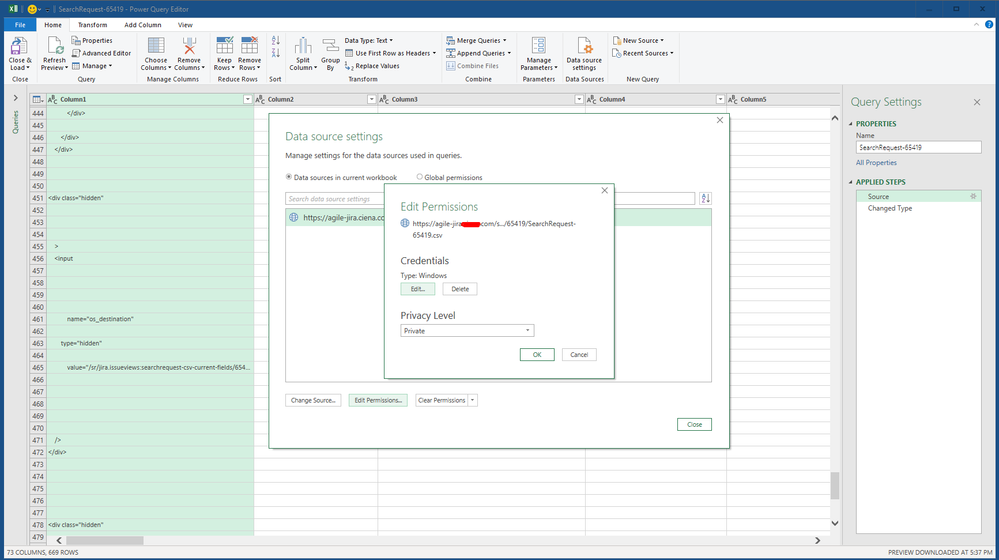Open the Column1 filter dropdown
999x560 pixels.
(248, 99)
